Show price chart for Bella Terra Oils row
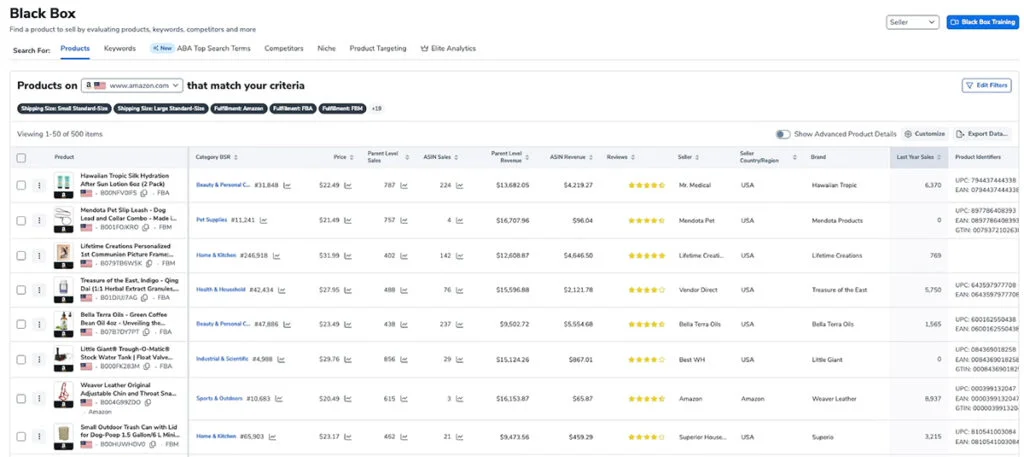Screen dimensions: 1024x457 click(x=347, y=324)
